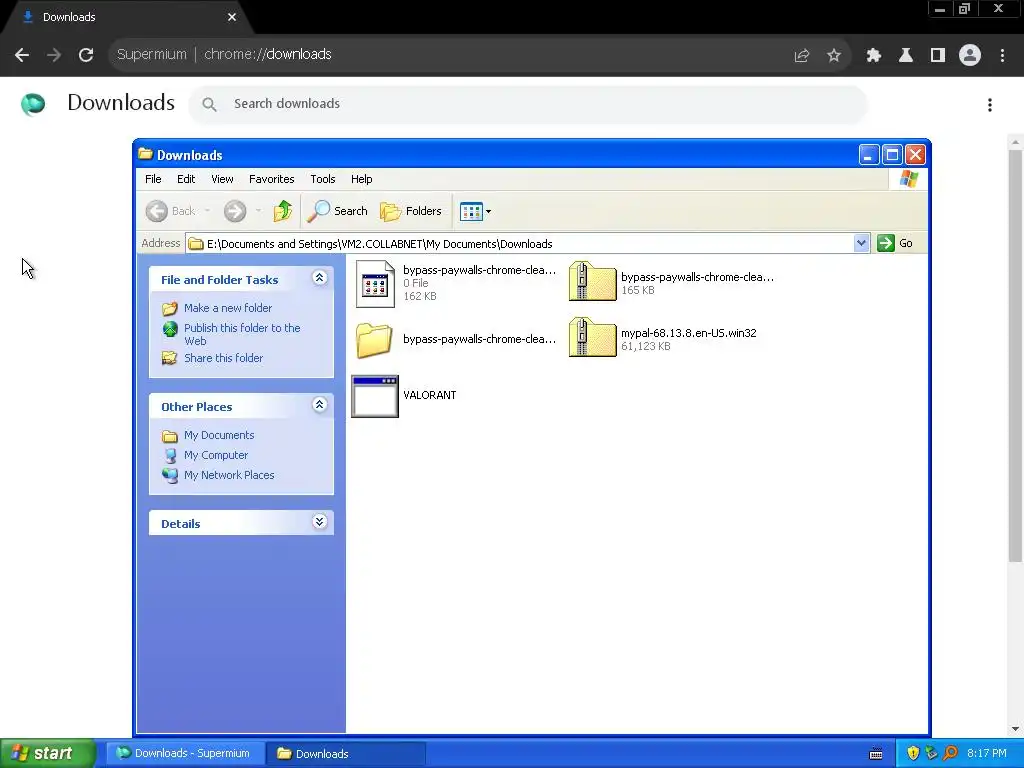This screenshot has height=768, width=1024.
Task: Bookmark this page with the star icon
Action: (x=833, y=56)
